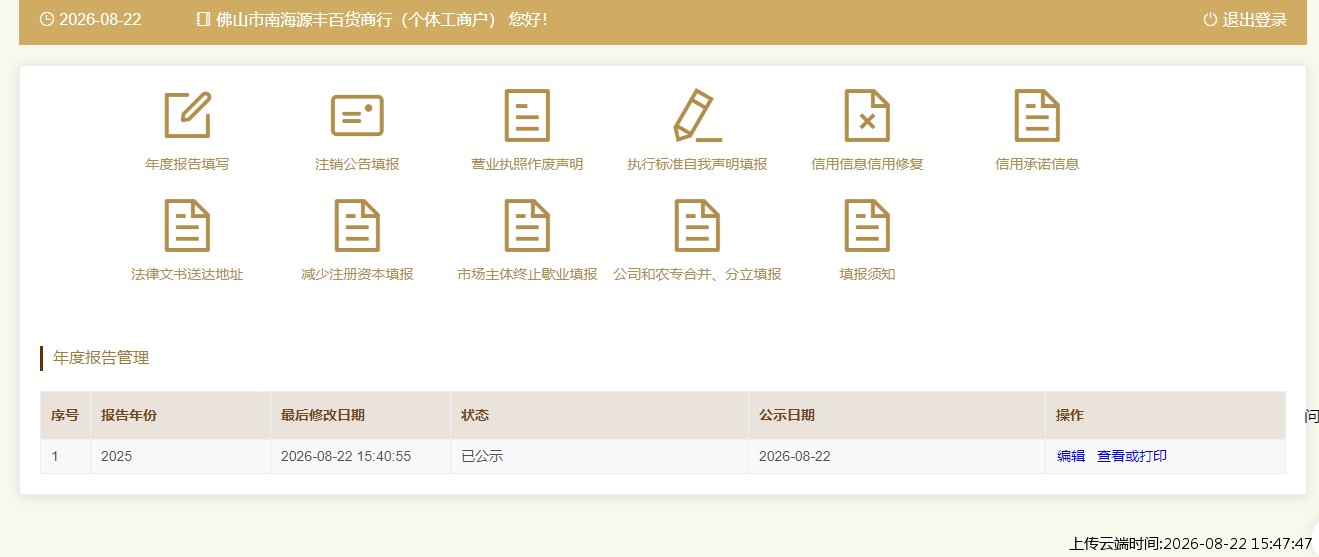Click the 最后修改日期 column header
Image resolution: width=1319 pixels, height=557 pixels.
360,415
